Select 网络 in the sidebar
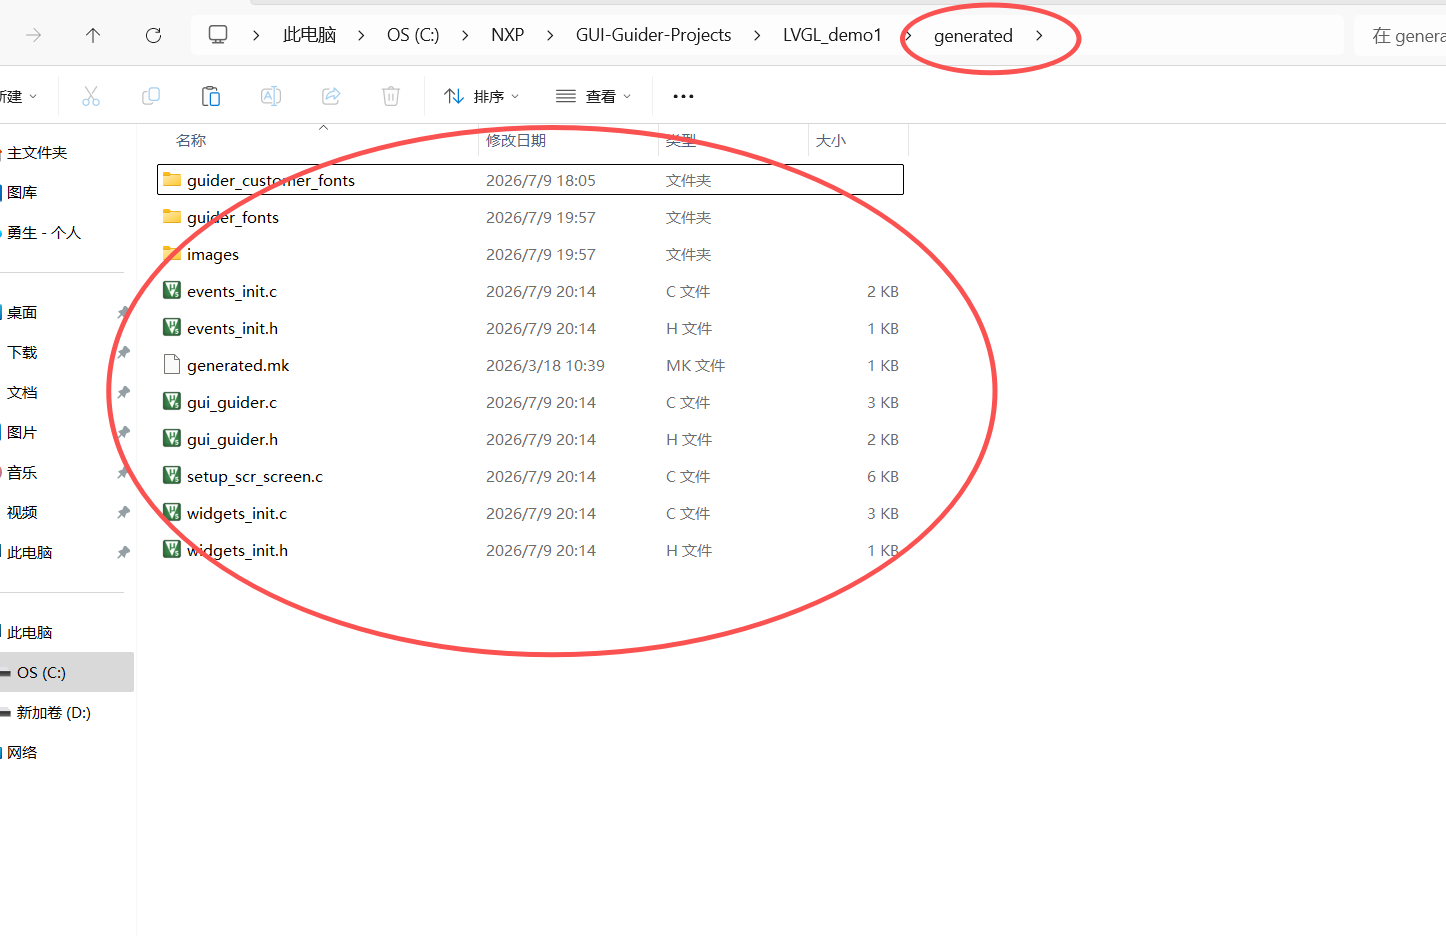The height and width of the screenshot is (944, 1446). (22, 752)
